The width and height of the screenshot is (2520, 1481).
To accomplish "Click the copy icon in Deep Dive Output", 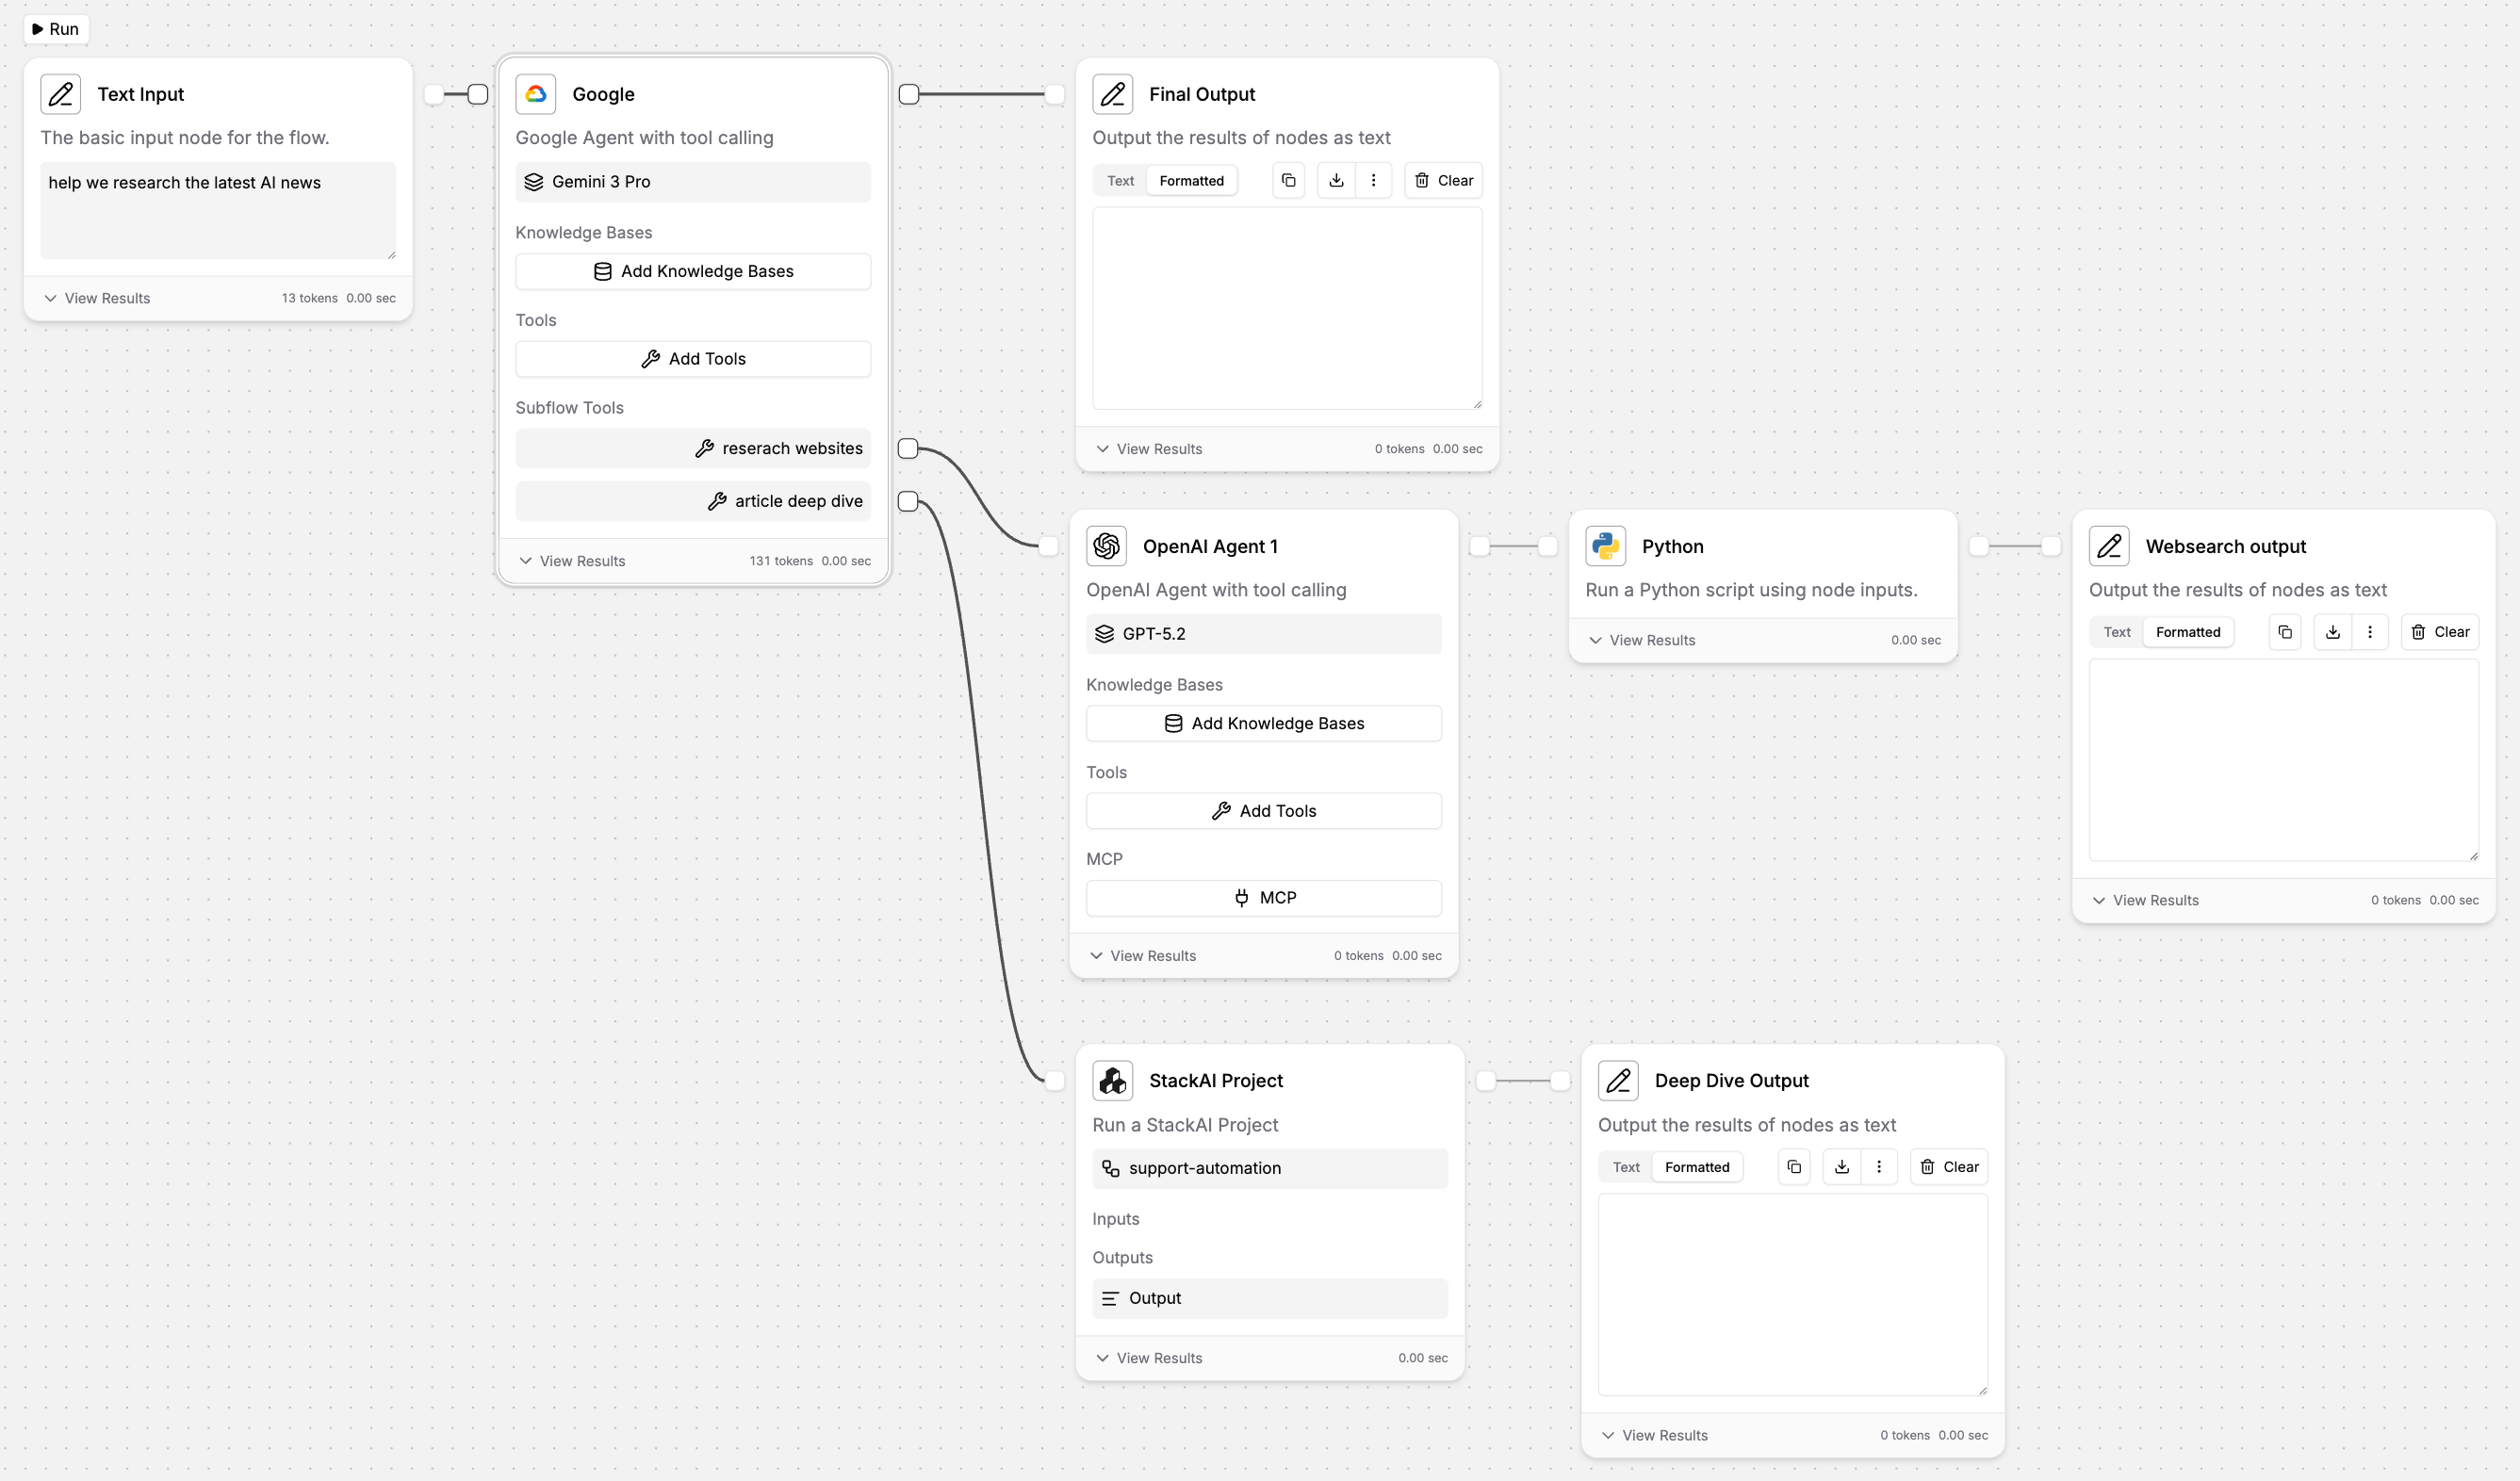I will 1794,1167.
